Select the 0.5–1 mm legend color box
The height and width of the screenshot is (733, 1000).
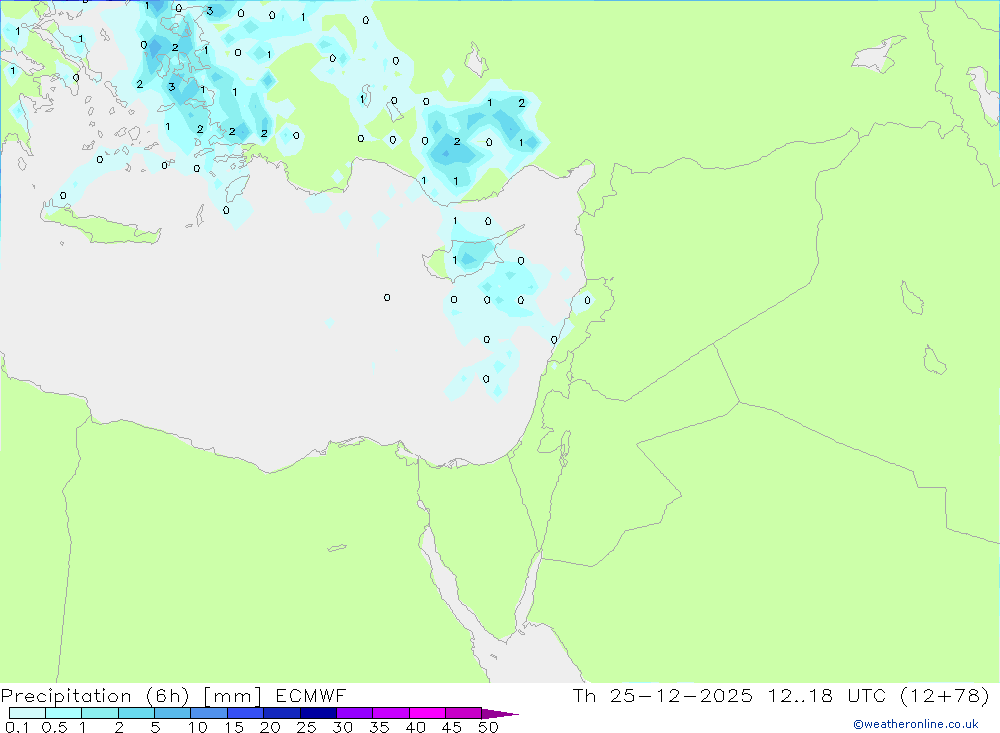tap(64, 713)
